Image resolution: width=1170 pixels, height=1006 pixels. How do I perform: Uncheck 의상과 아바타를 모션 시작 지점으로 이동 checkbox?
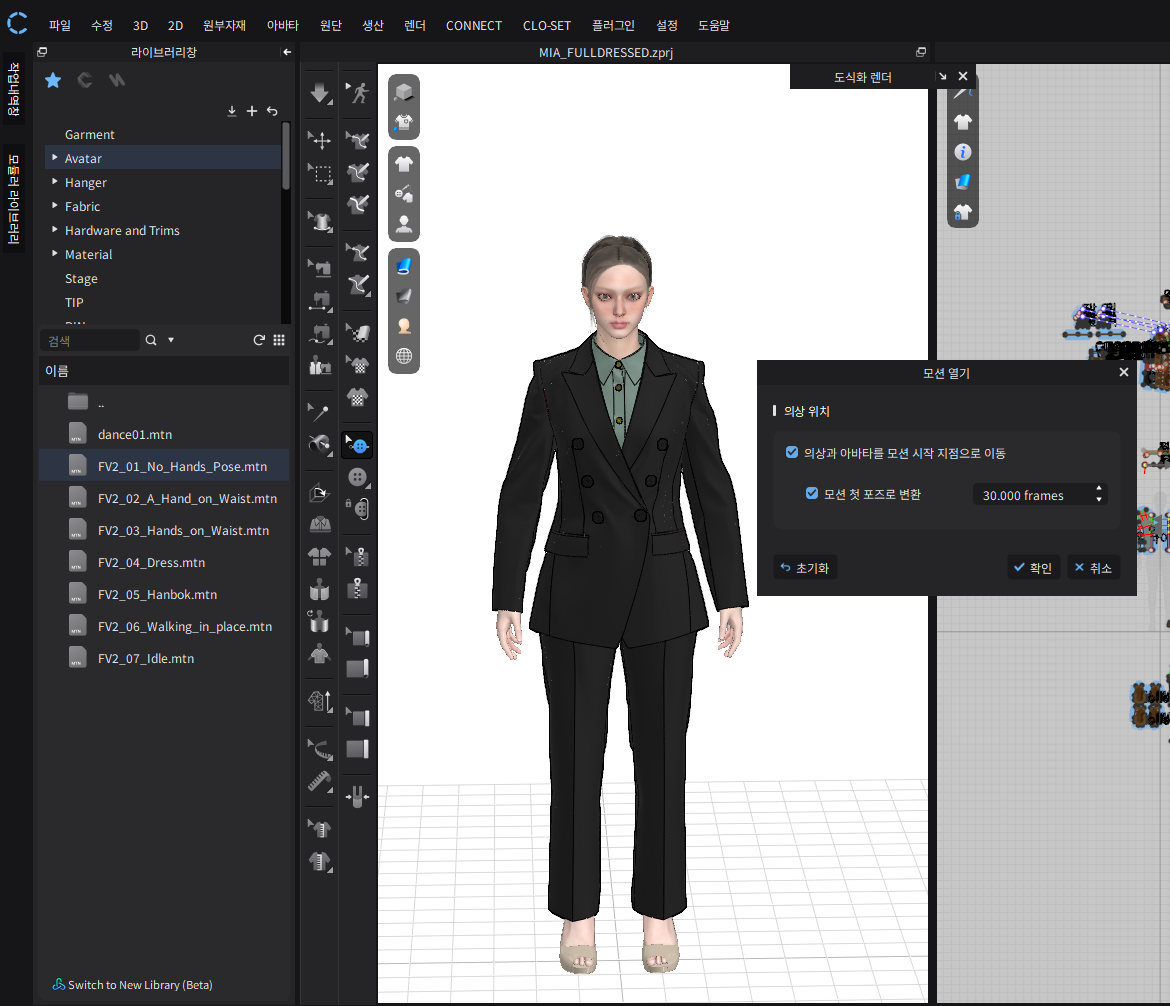click(792, 453)
